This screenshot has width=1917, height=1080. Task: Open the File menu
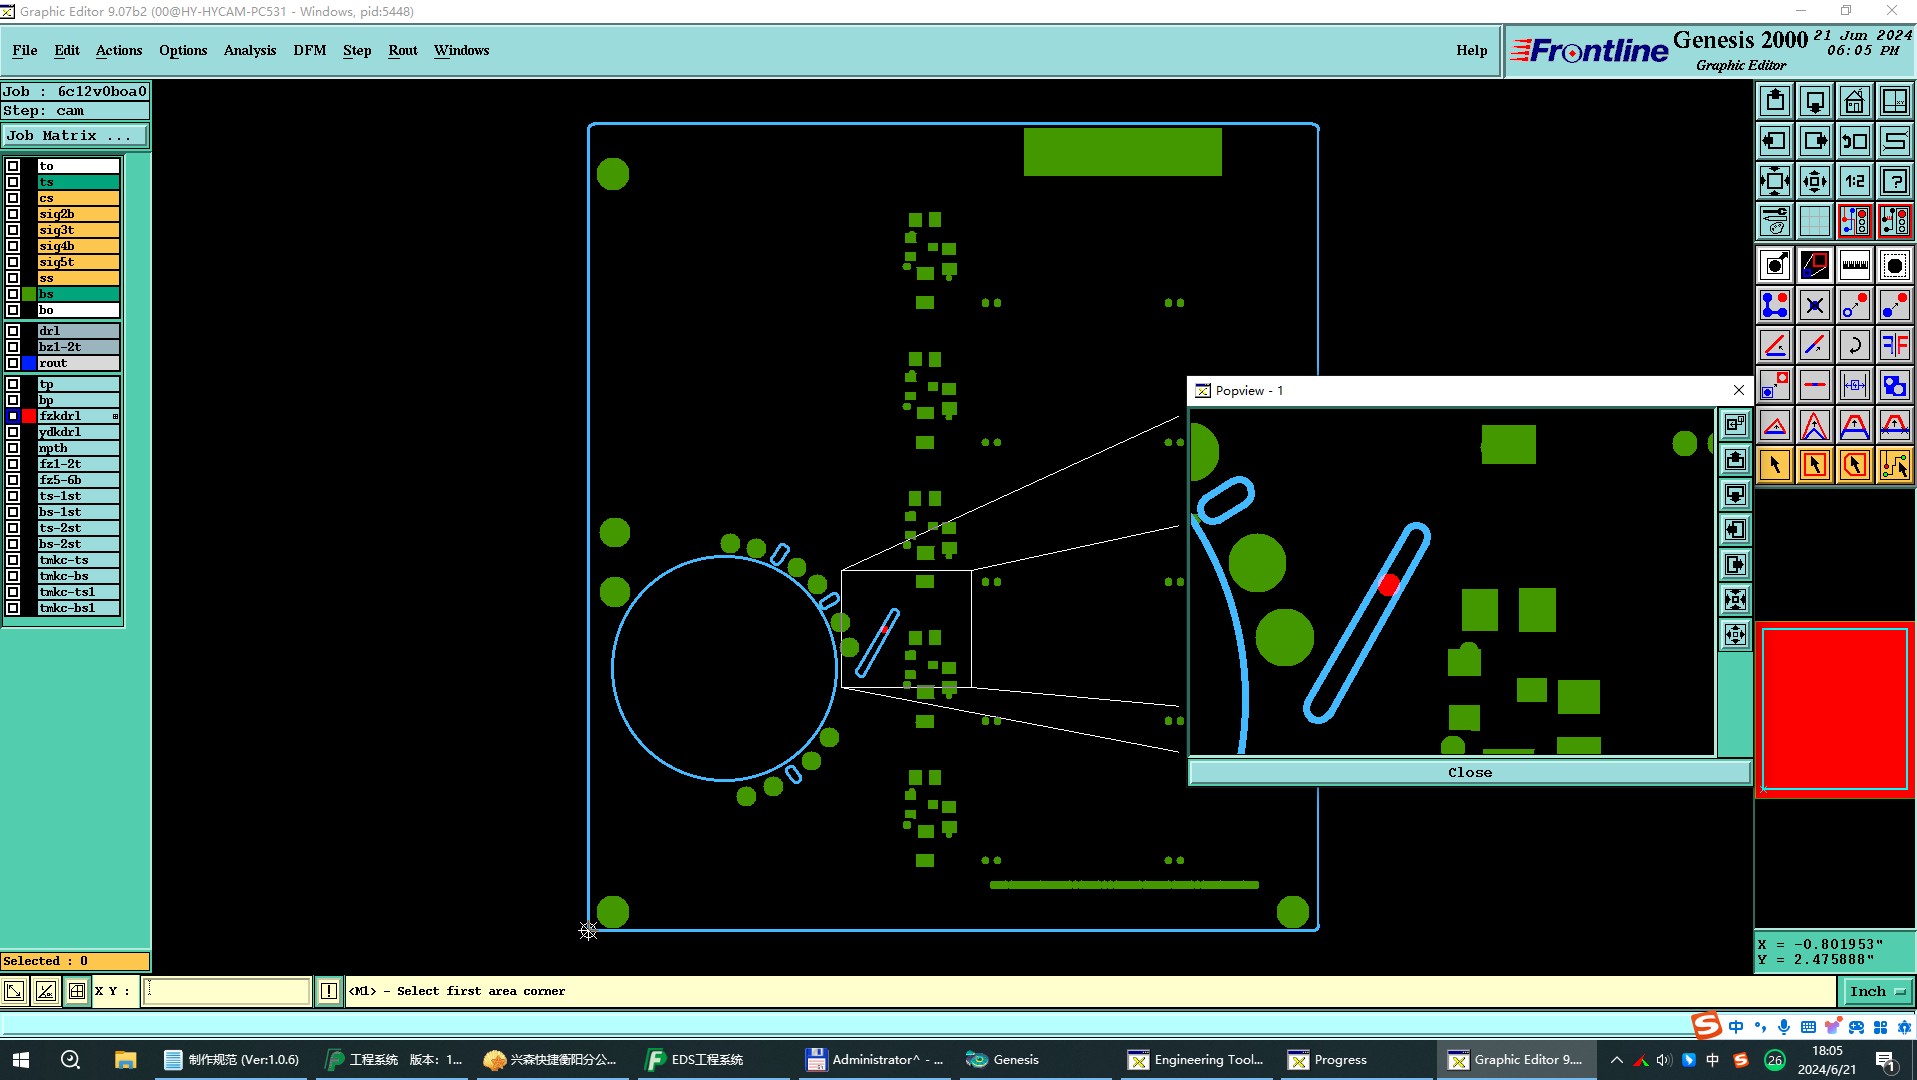coord(24,50)
